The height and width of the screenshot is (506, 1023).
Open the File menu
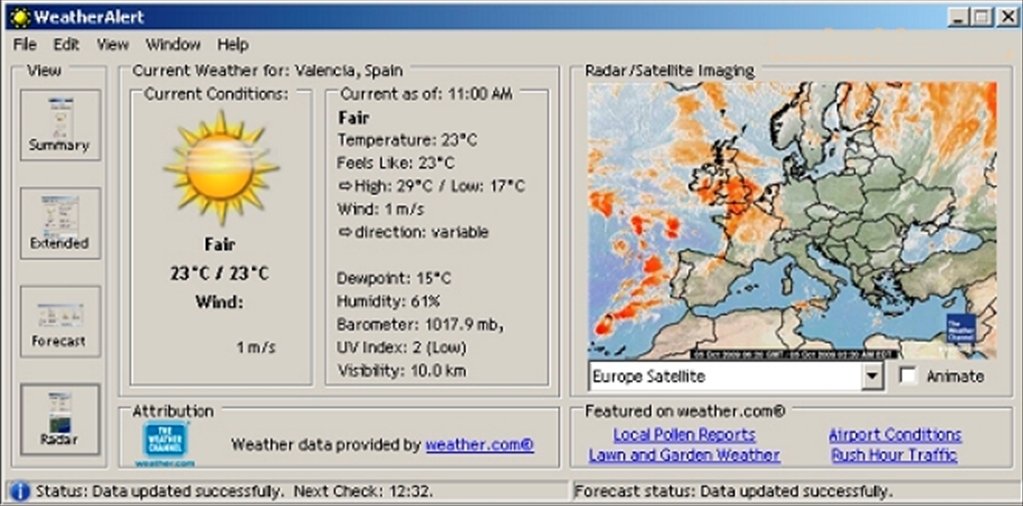25,44
